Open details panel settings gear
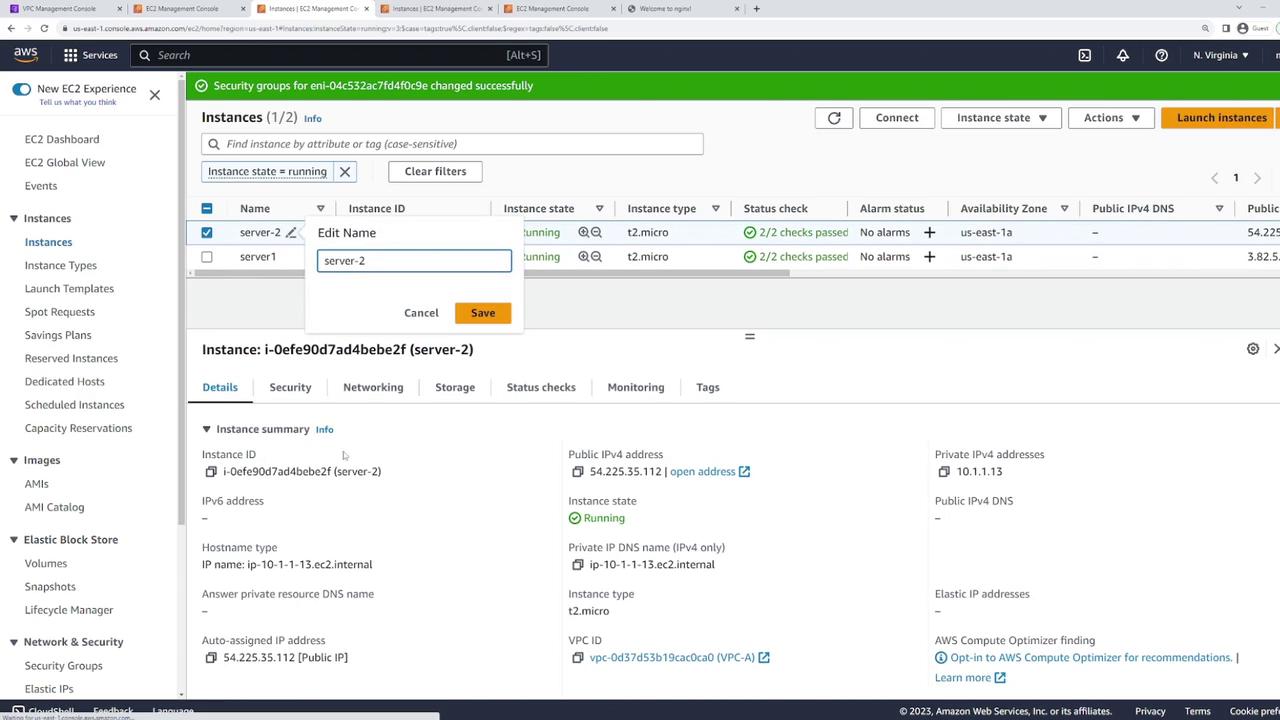Viewport: 1280px width, 720px height. pyautogui.click(x=1253, y=349)
